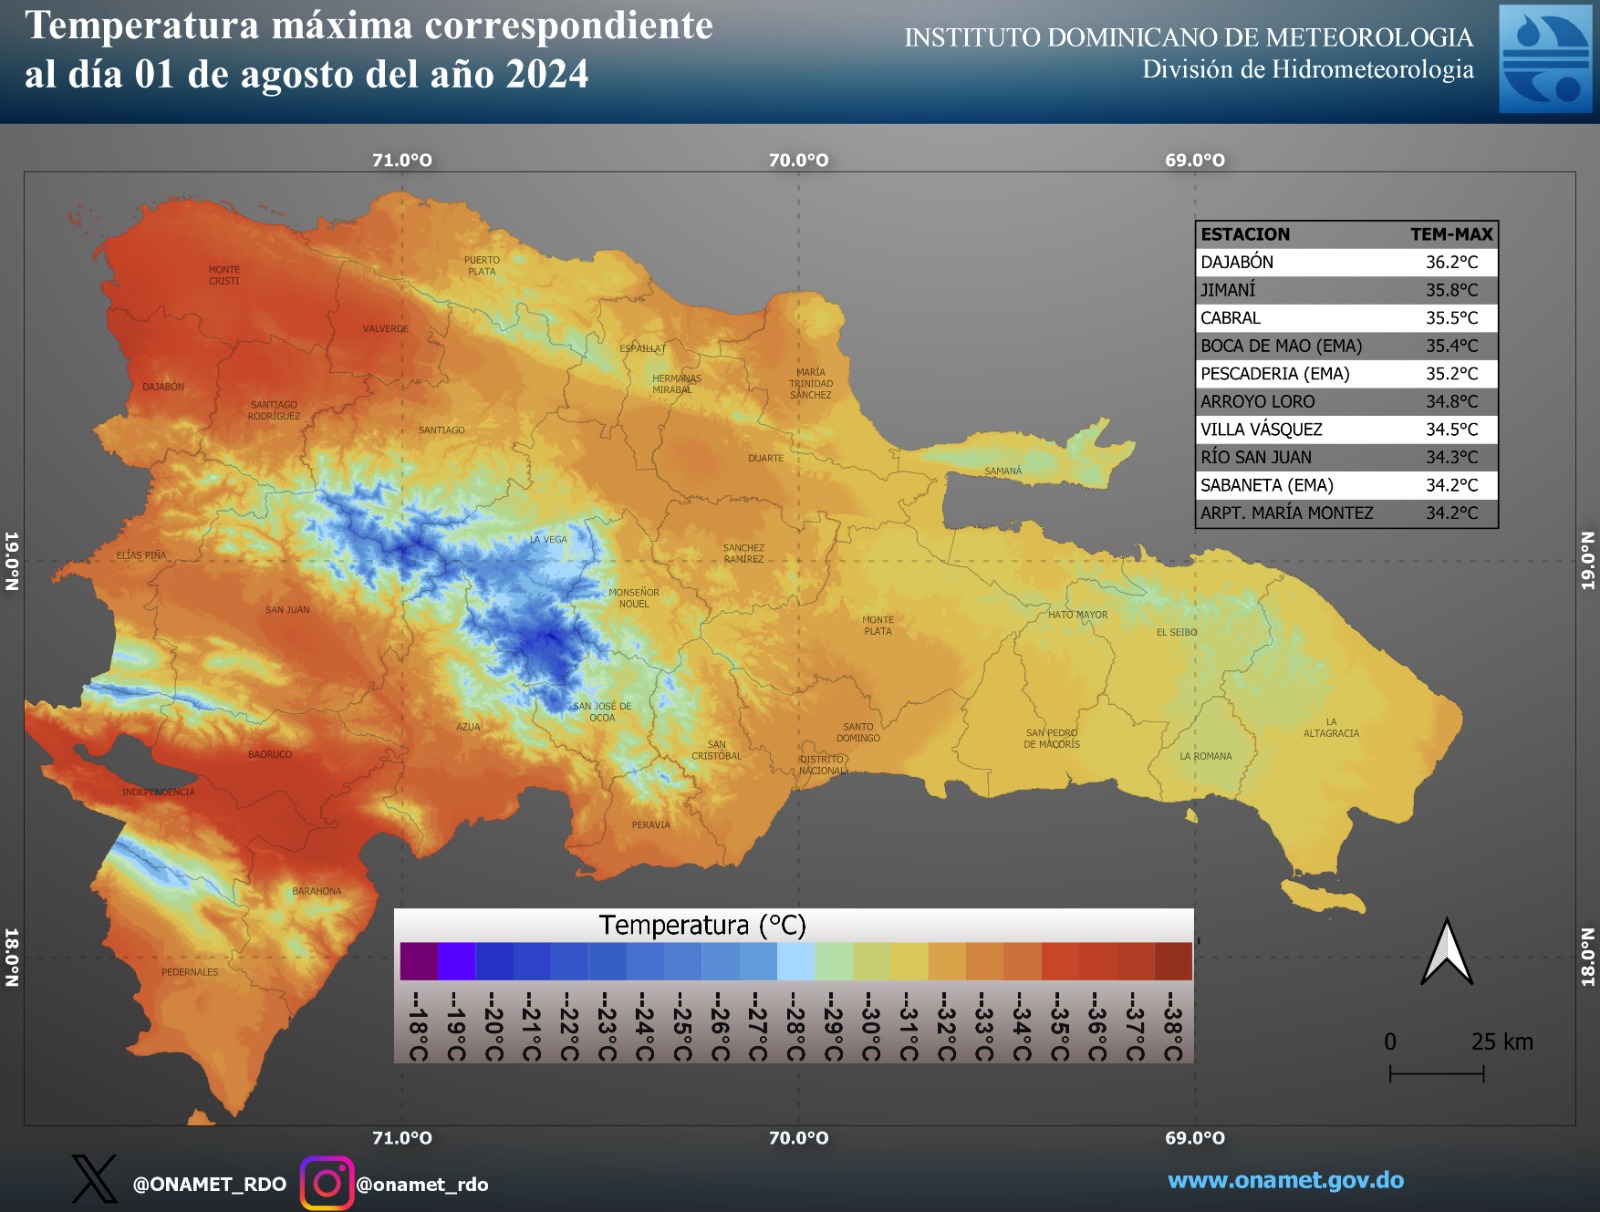Click the VILLA VÁSQUEZ station row

tap(1346, 429)
